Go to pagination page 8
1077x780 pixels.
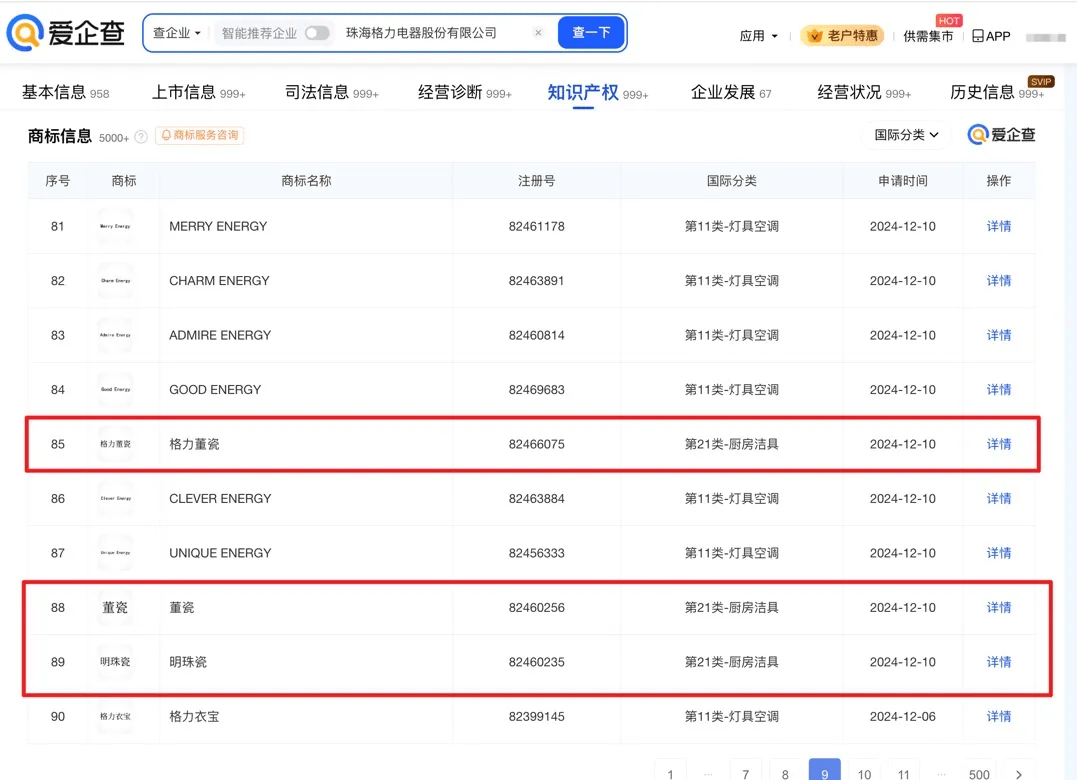(785, 772)
